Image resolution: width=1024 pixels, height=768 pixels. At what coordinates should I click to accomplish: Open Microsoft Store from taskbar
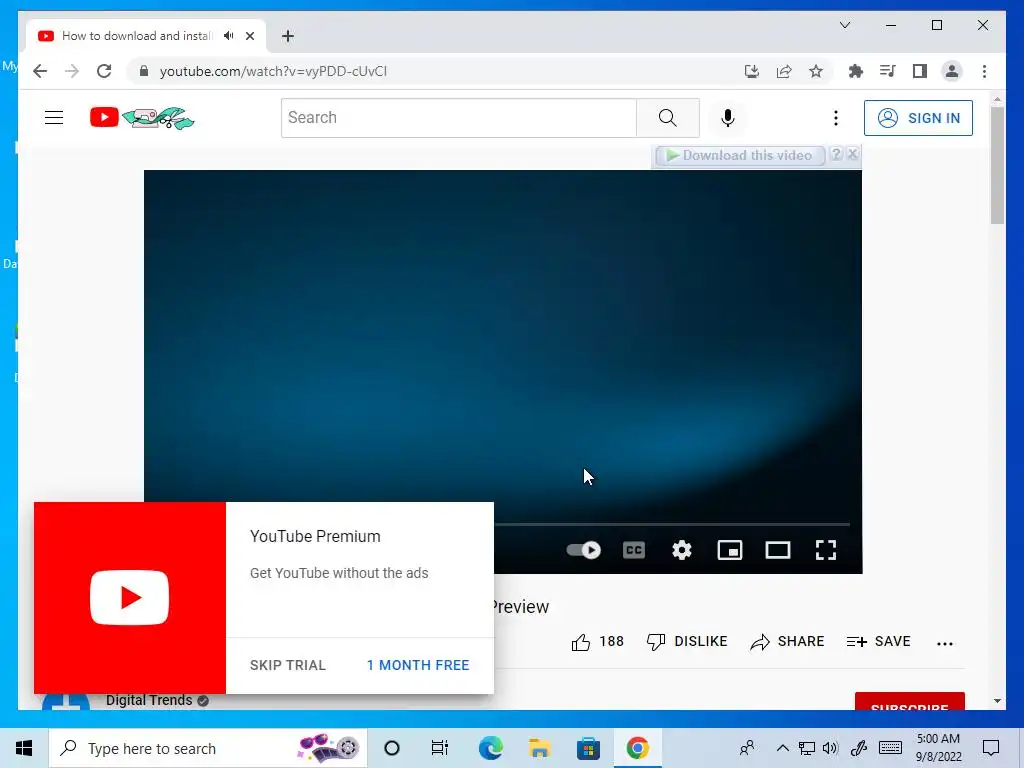click(x=588, y=748)
